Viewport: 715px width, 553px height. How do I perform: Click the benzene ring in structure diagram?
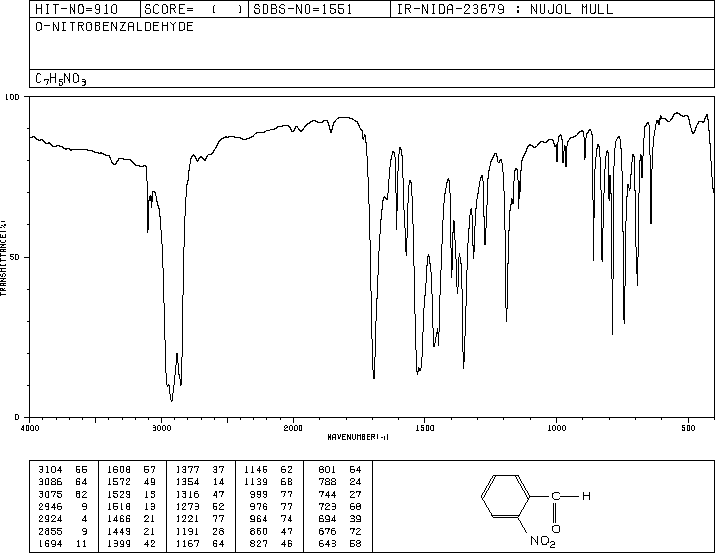click(x=506, y=496)
